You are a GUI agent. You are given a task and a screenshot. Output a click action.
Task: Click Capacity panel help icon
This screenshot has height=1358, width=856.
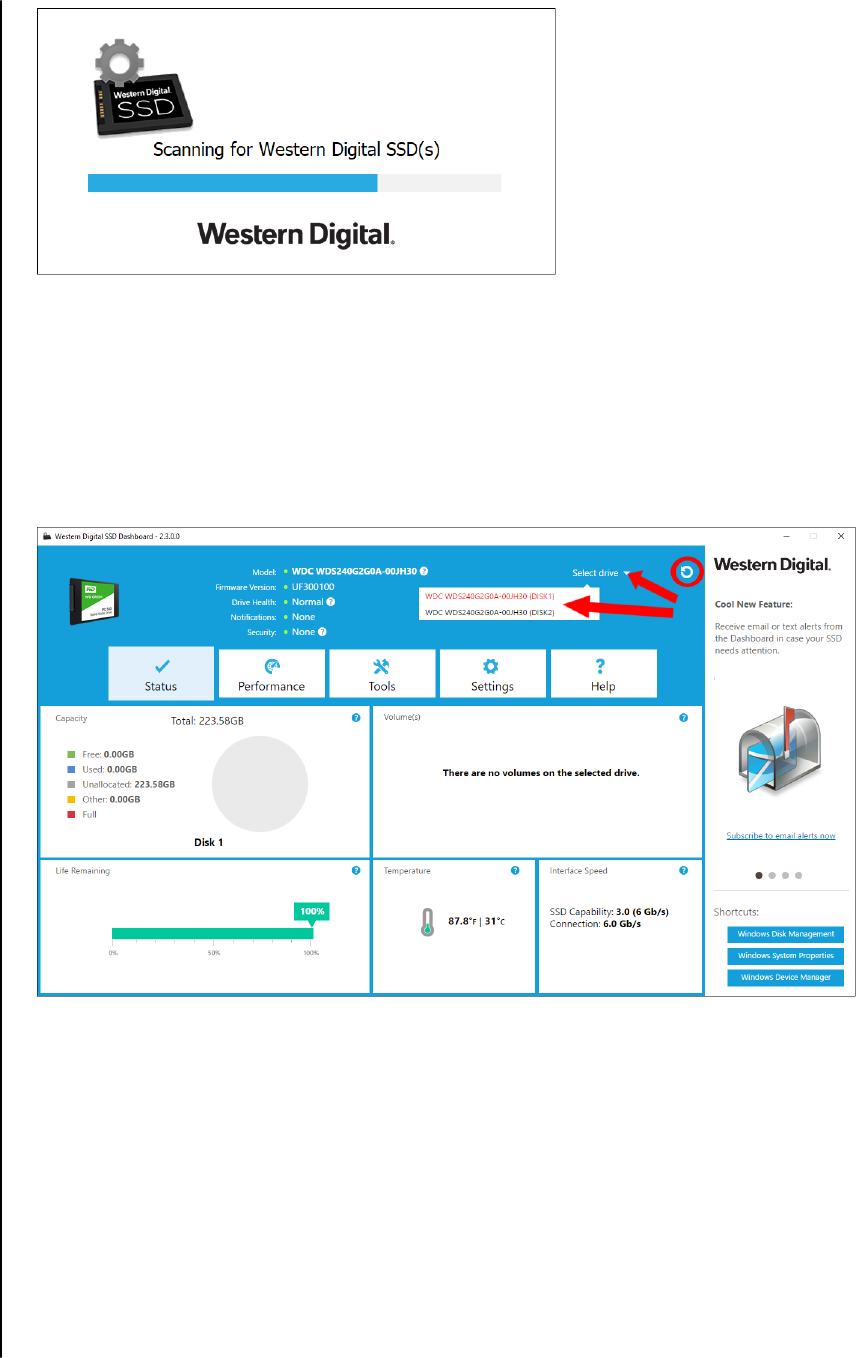click(x=356, y=718)
